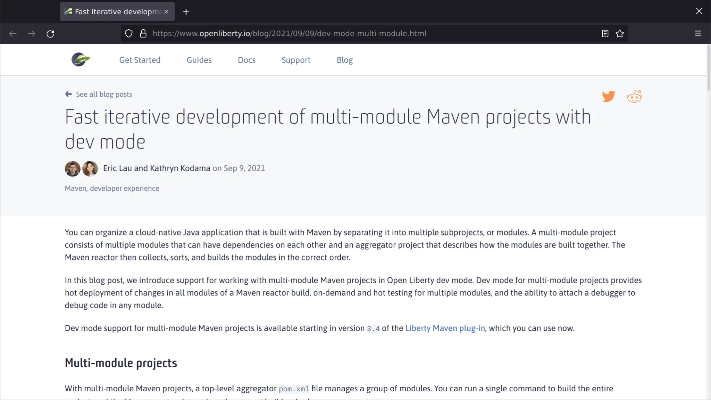
Task: Open the Liberty Maven plug-in link
Action: [445, 328]
